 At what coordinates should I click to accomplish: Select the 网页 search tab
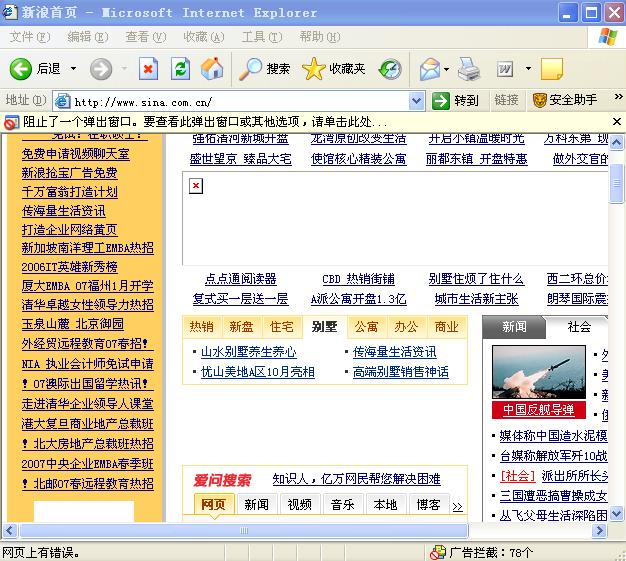point(213,505)
